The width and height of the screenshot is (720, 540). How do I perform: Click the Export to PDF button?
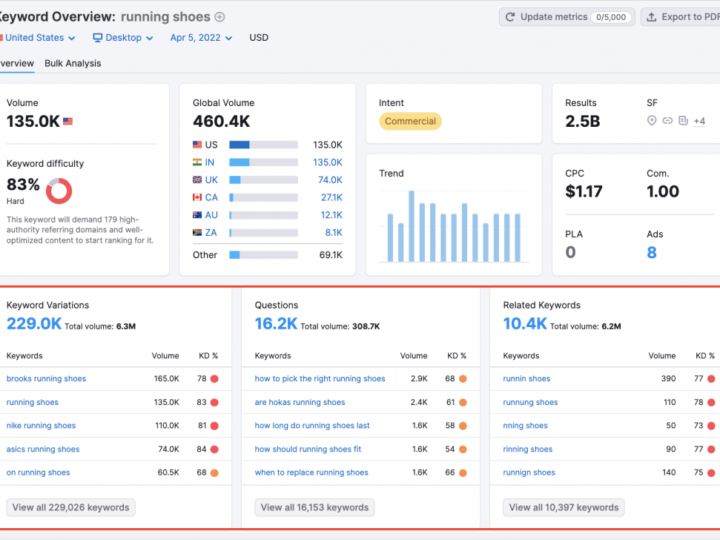tap(681, 17)
